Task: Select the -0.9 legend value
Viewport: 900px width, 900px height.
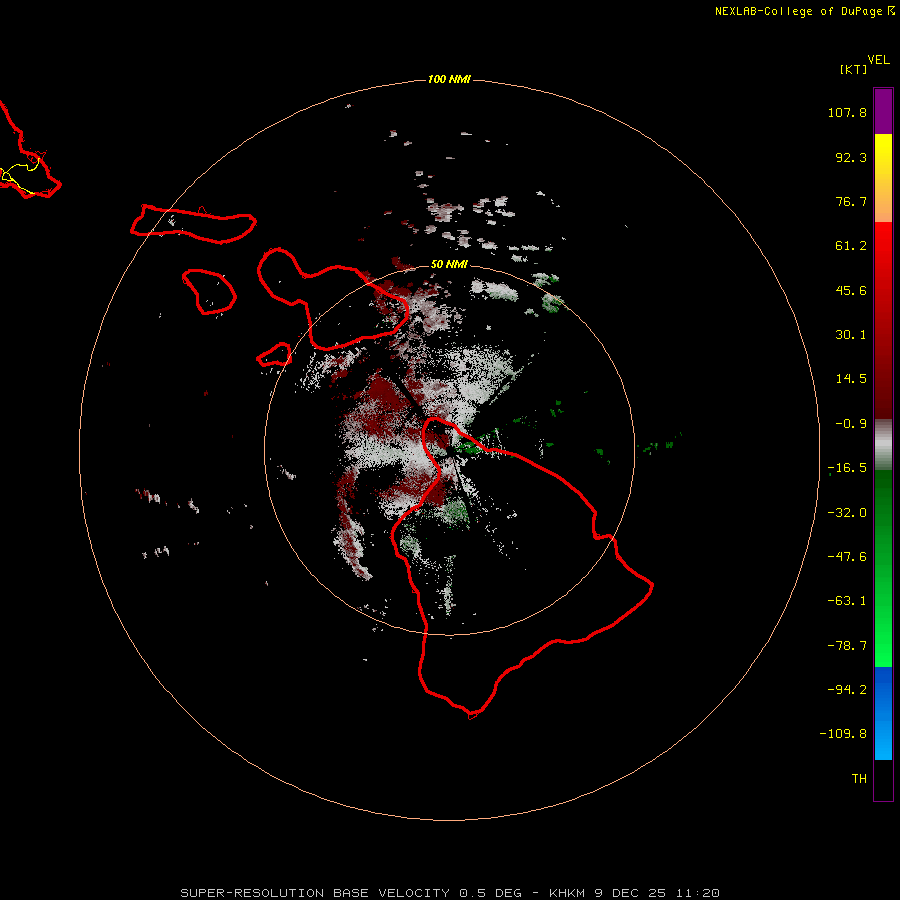Action: coord(851,424)
